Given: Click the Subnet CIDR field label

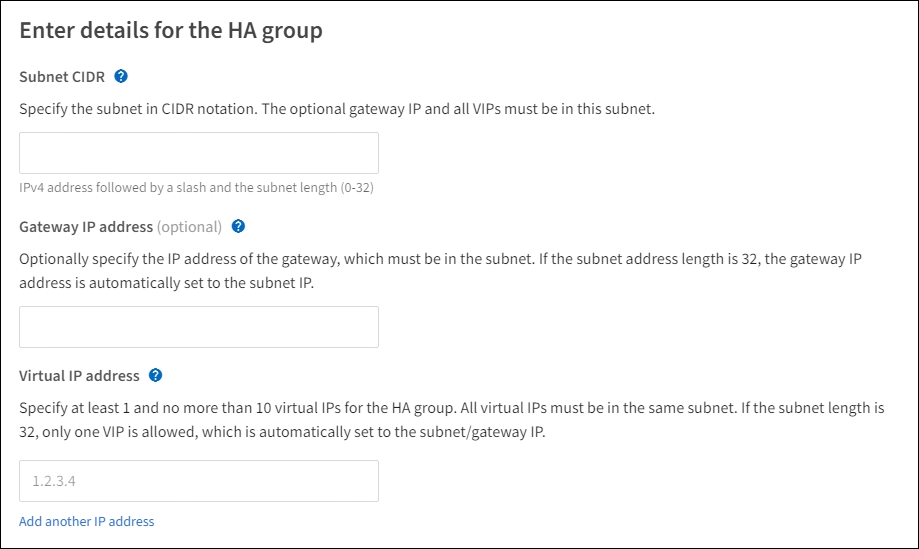Looking at the screenshot, I should [62, 77].
